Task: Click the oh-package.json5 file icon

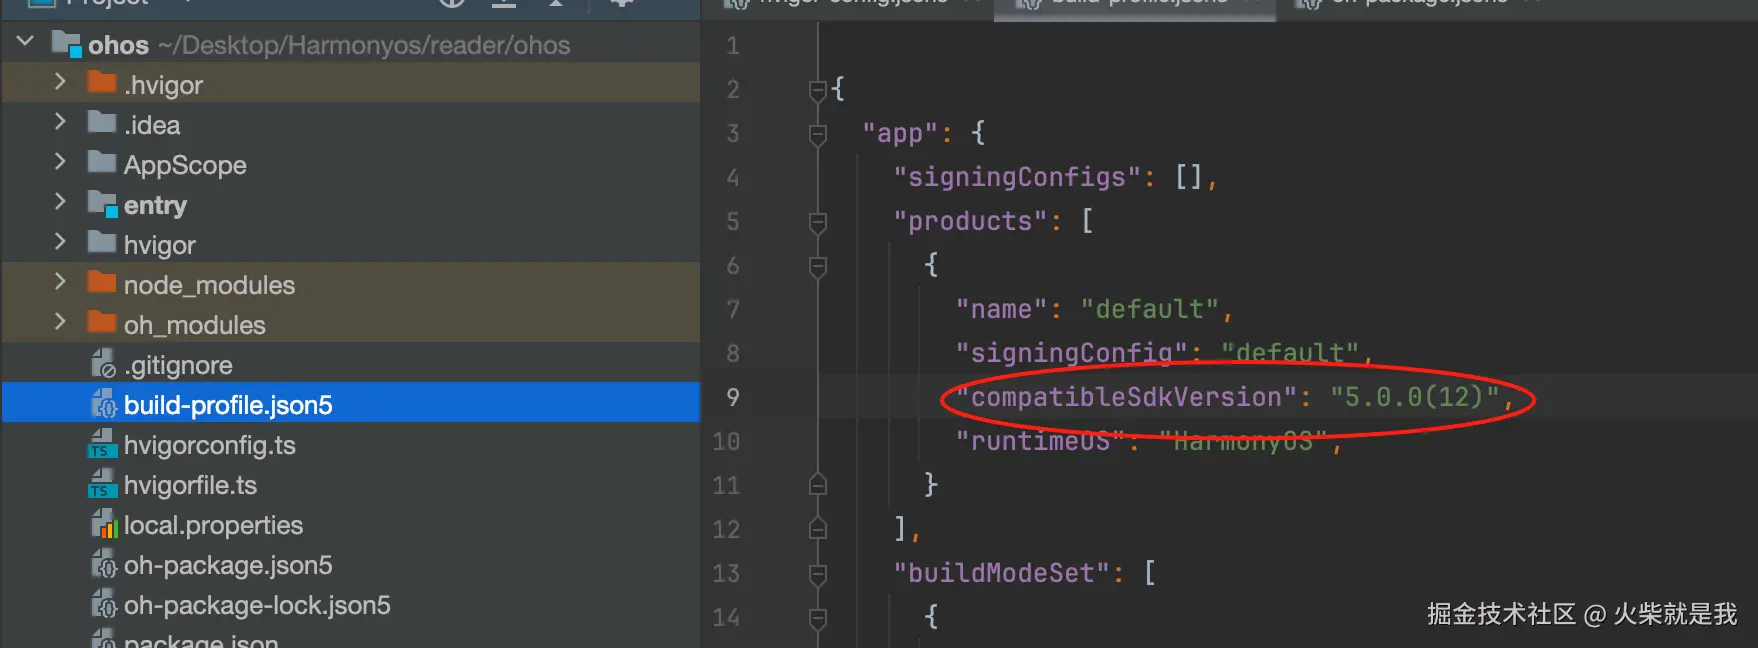Action: coord(104,564)
